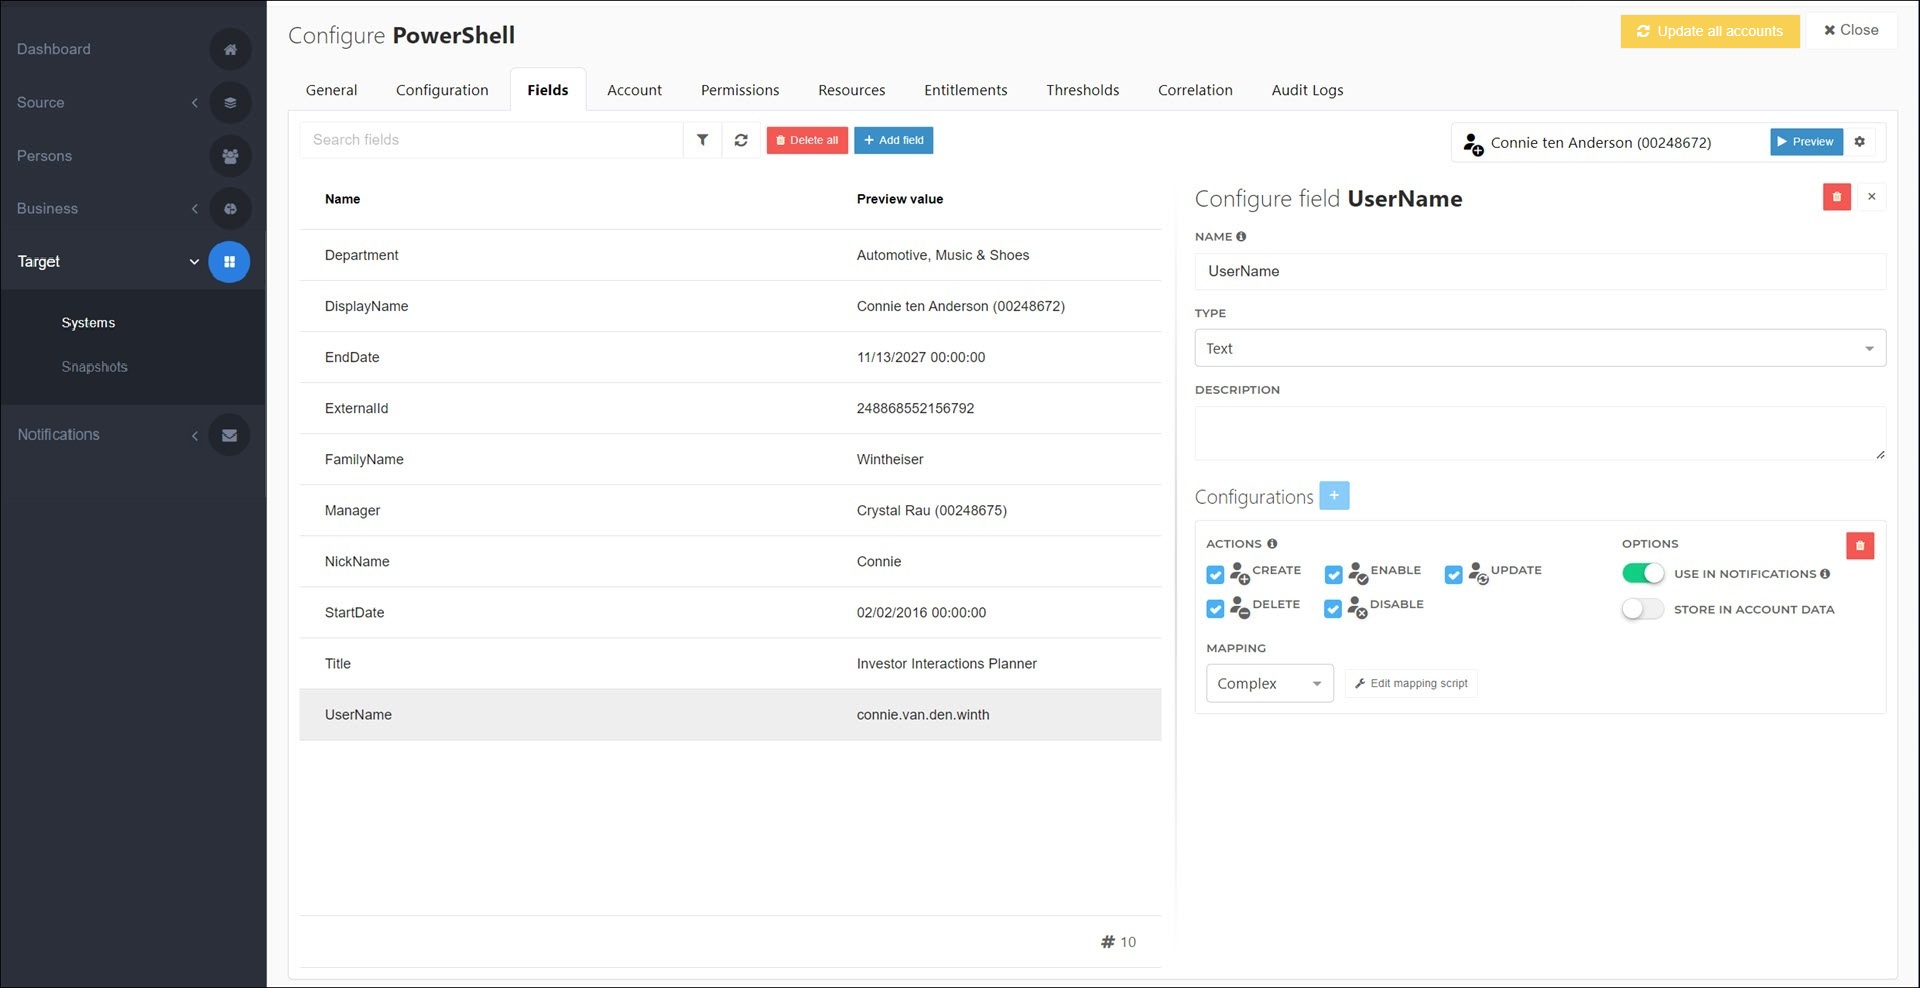
Task: Click the Create action user icon
Action: click(x=1240, y=573)
